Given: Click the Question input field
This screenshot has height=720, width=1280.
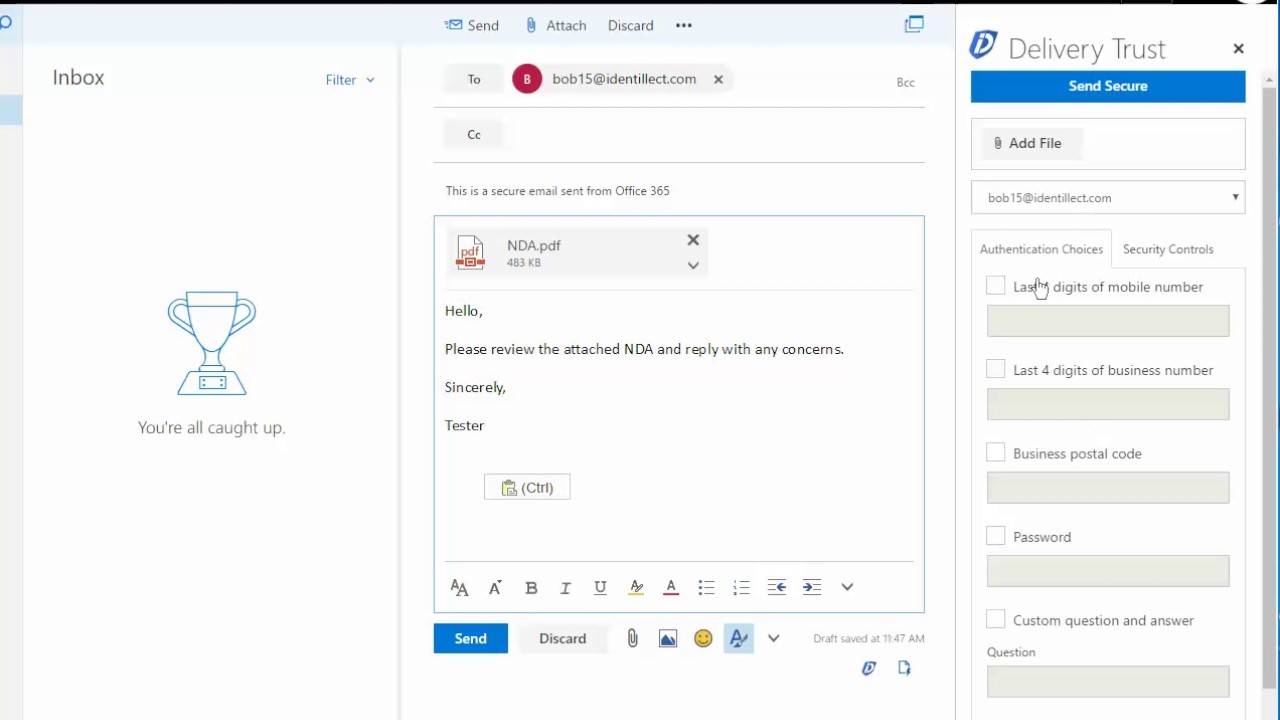Looking at the screenshot, I should click(x=1108, y=681).
